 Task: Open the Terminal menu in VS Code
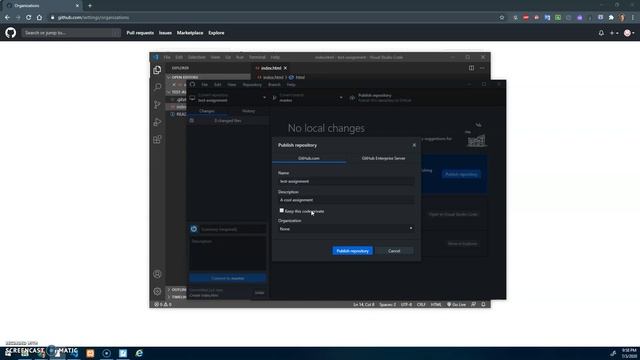257,58
